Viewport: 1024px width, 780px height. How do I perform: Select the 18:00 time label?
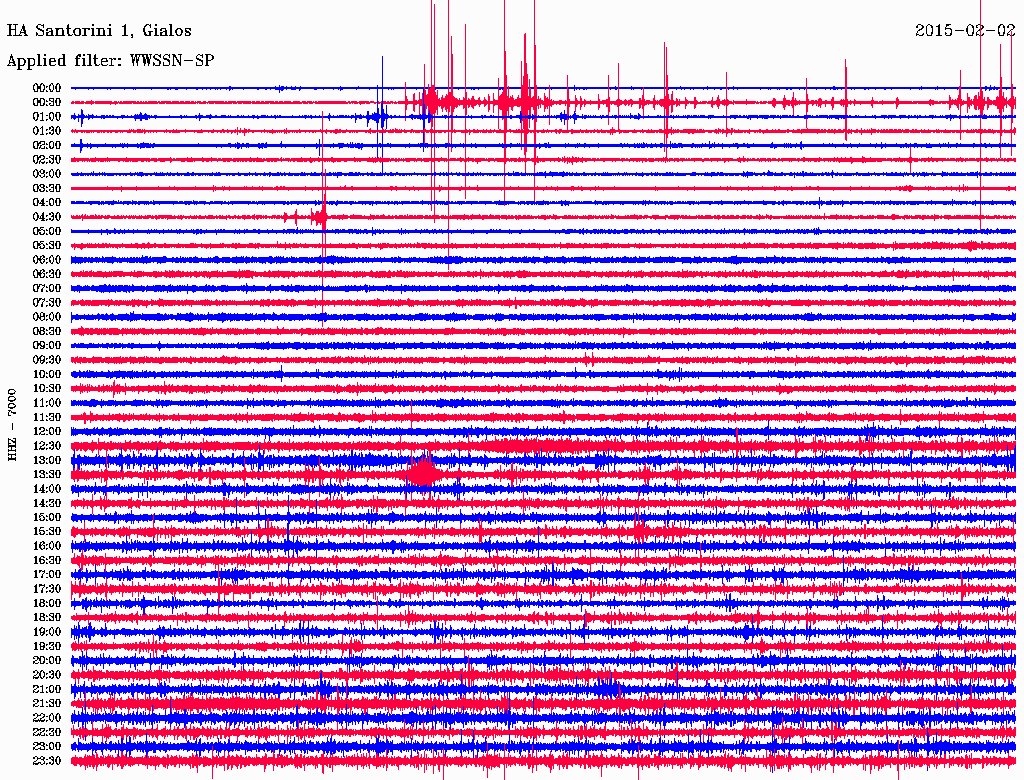47,603
